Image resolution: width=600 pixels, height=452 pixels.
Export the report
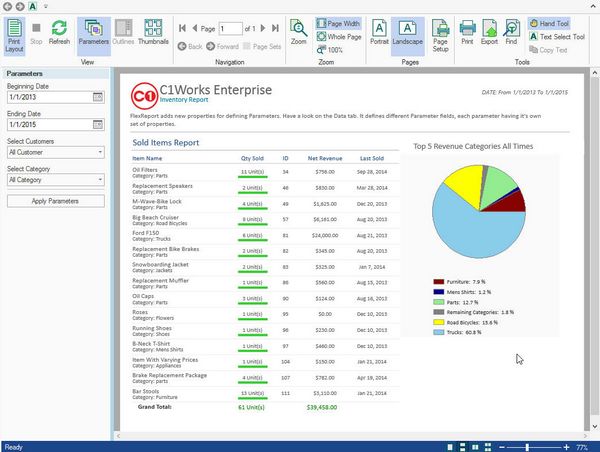(x=489, y=32)
